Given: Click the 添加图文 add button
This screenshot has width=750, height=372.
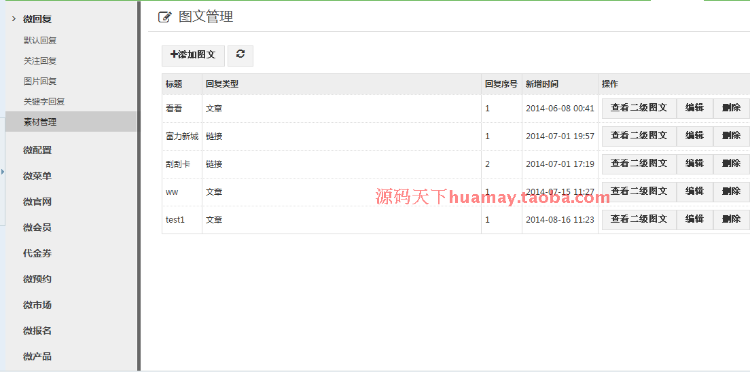Looking at the screenshot, I should [x=193, y=55].
